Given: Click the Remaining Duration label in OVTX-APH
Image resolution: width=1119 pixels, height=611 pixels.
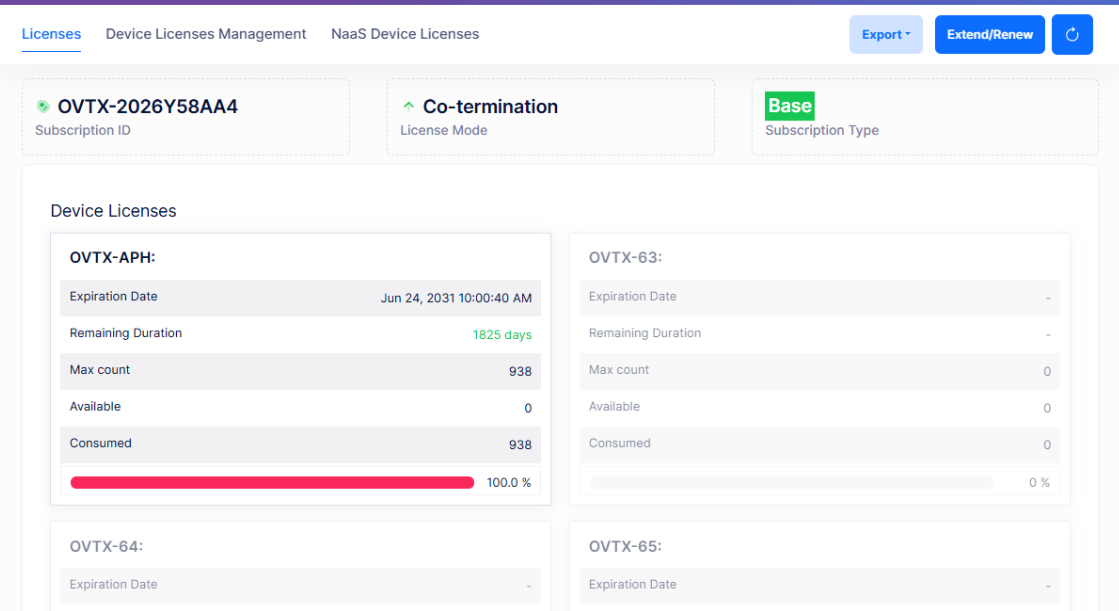Looking at the screenshot, I should click(x=126, y=333).
